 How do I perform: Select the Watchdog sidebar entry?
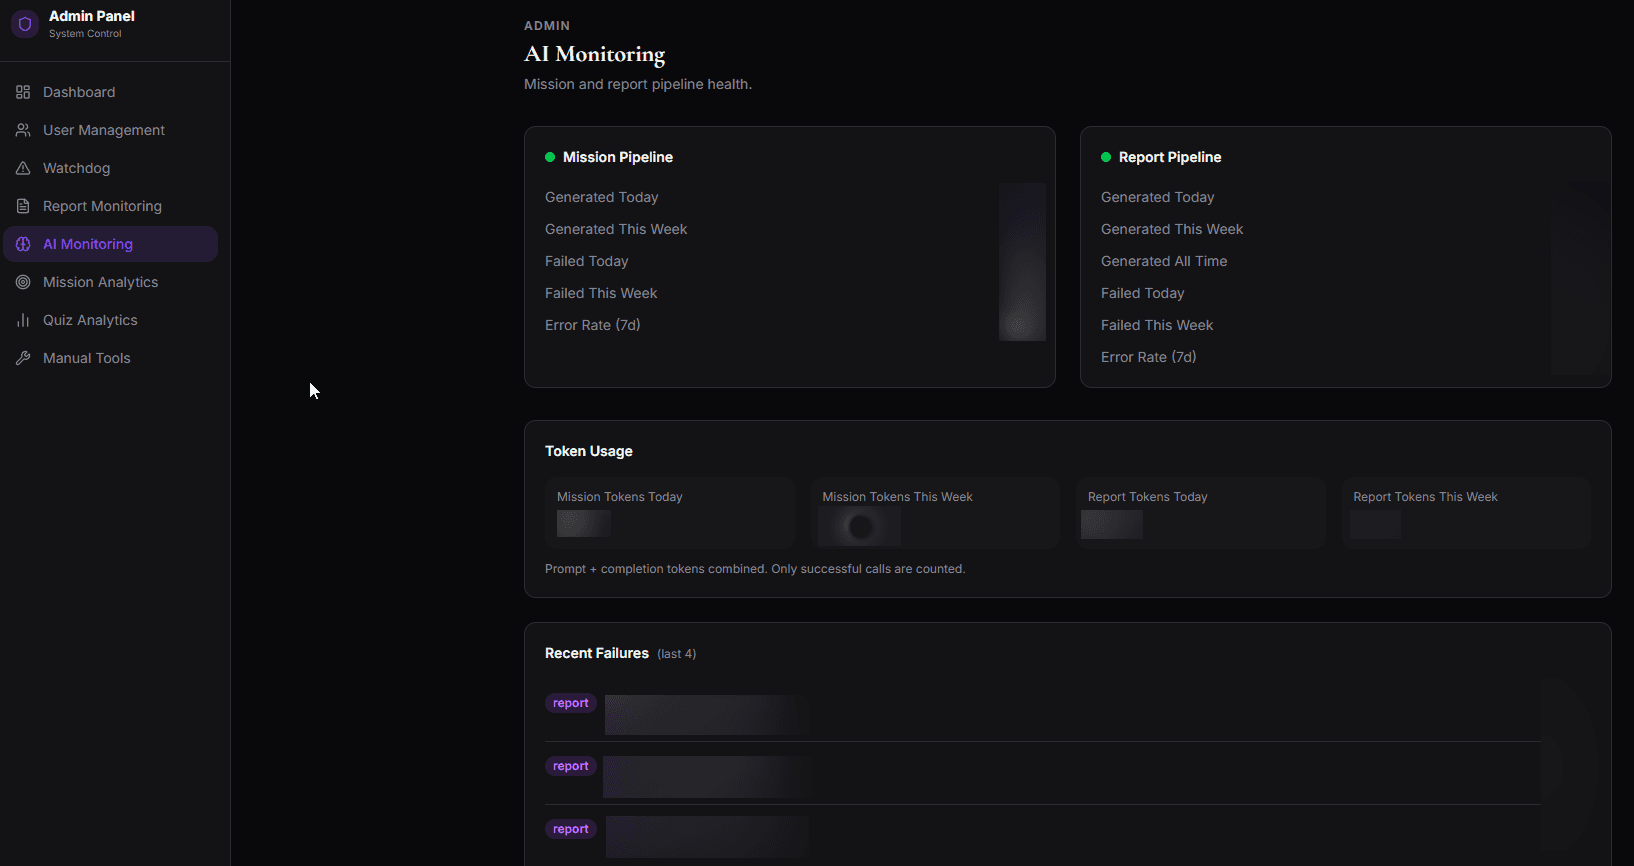click(x=111, y=168)
